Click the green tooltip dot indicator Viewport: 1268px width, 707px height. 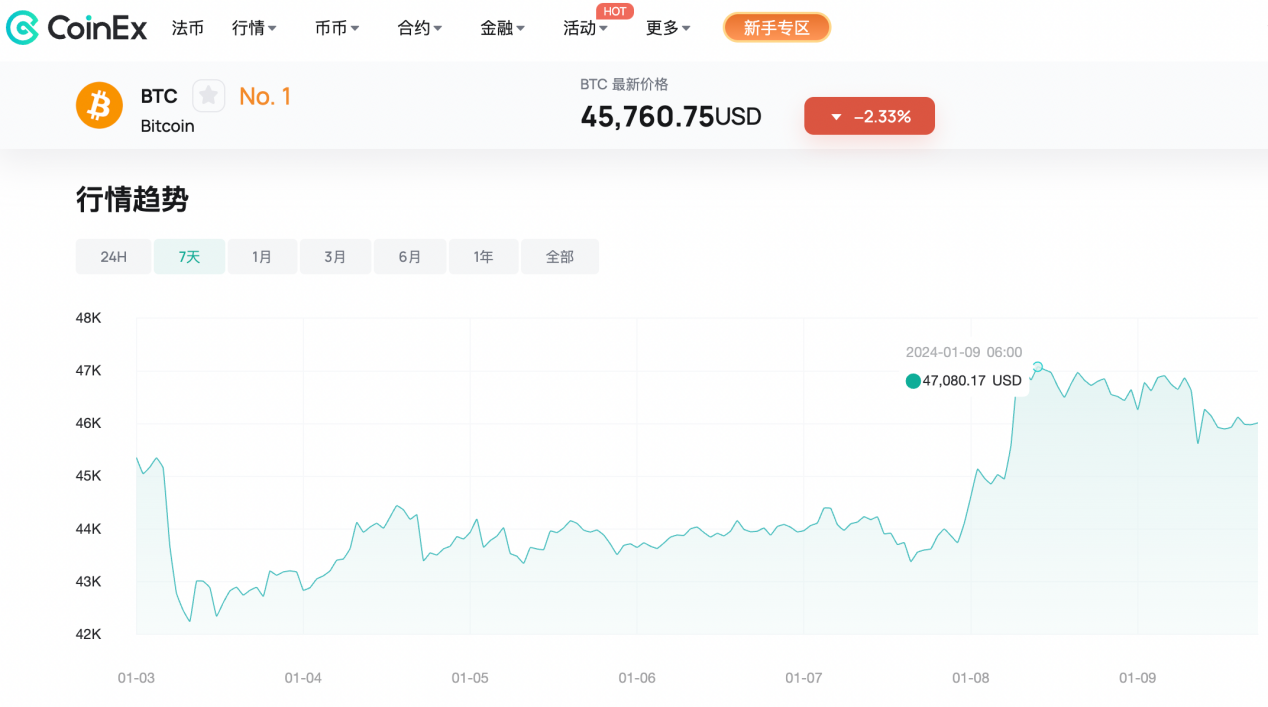tap(912, 380)
